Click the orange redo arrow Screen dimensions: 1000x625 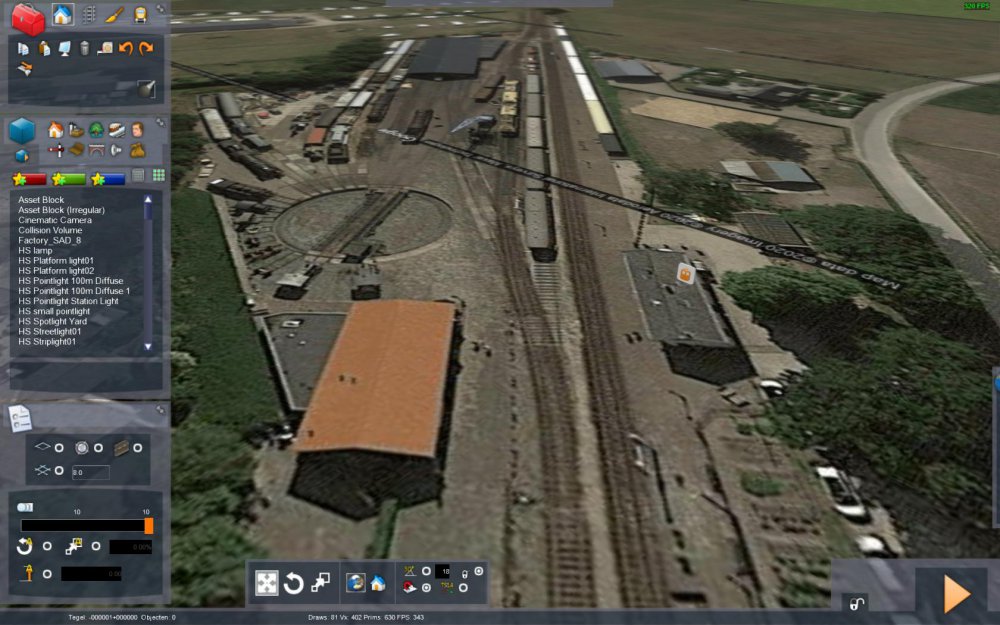pyautogui.click(x=146, y=48)
